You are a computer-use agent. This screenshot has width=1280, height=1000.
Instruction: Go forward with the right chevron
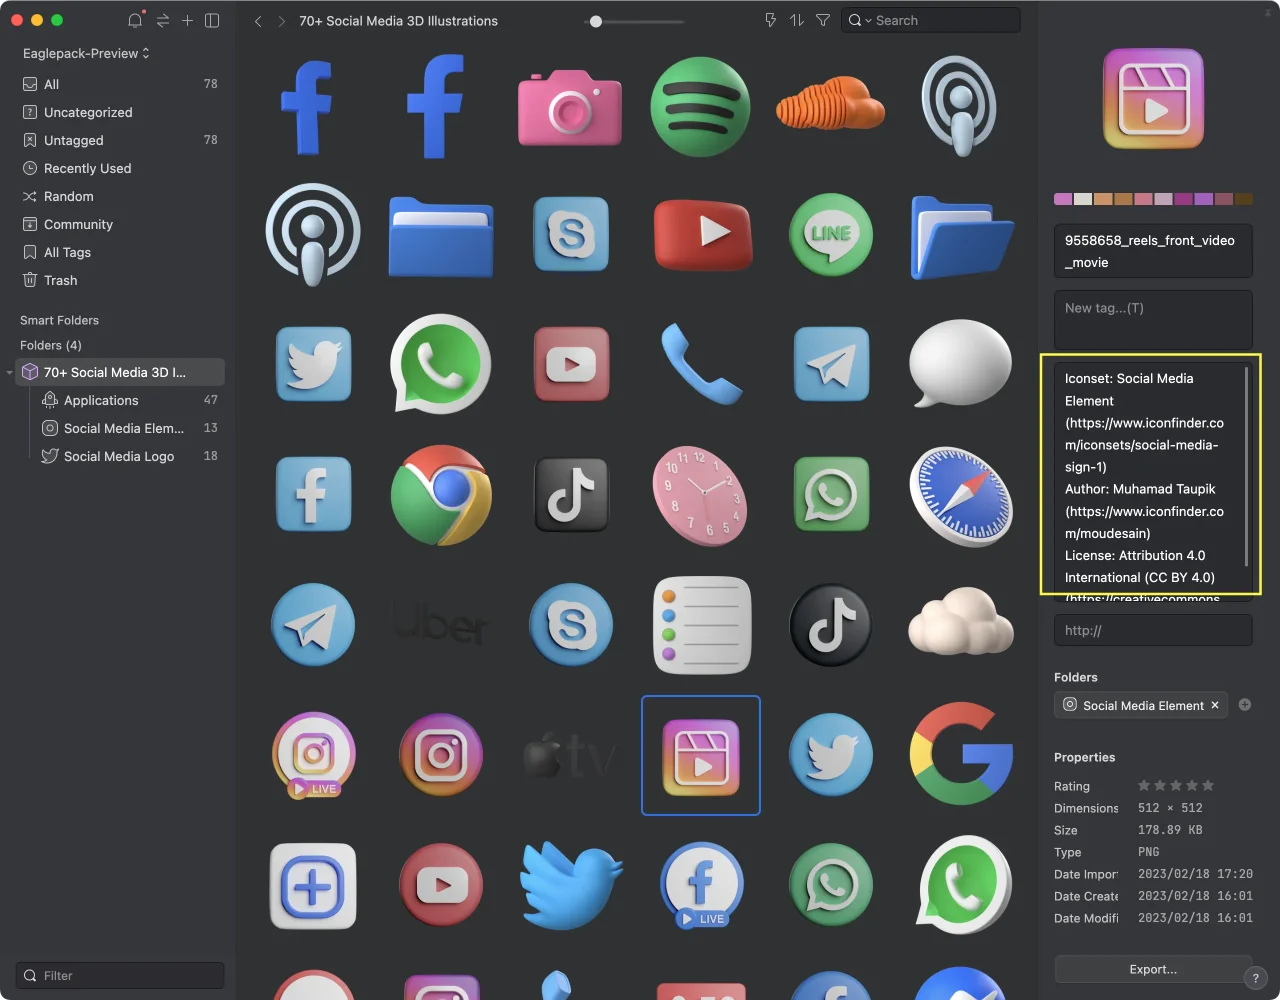pyautogui.click(x=281, y=21)
